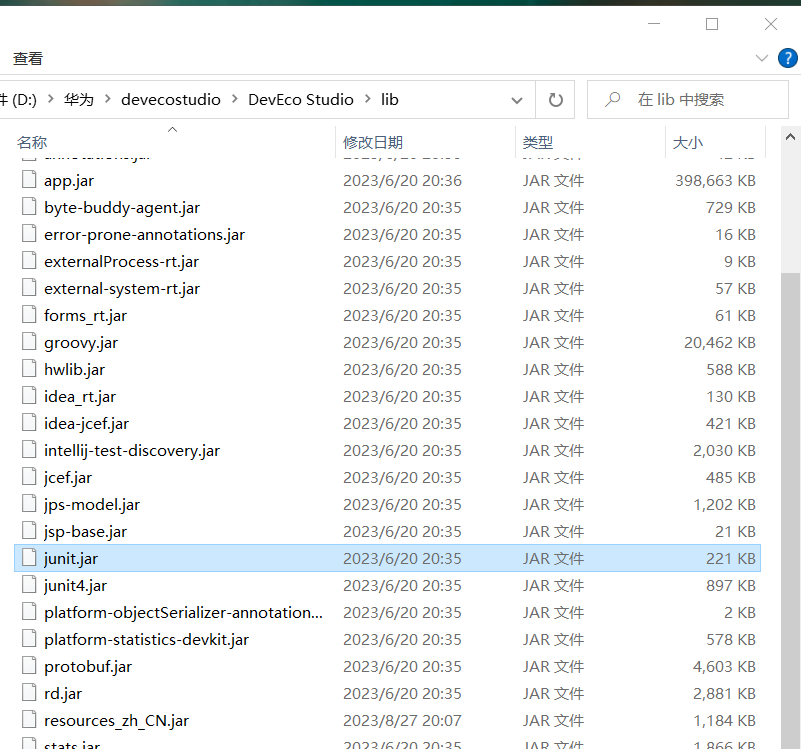Refresh the lib folder view

(555, 100)
